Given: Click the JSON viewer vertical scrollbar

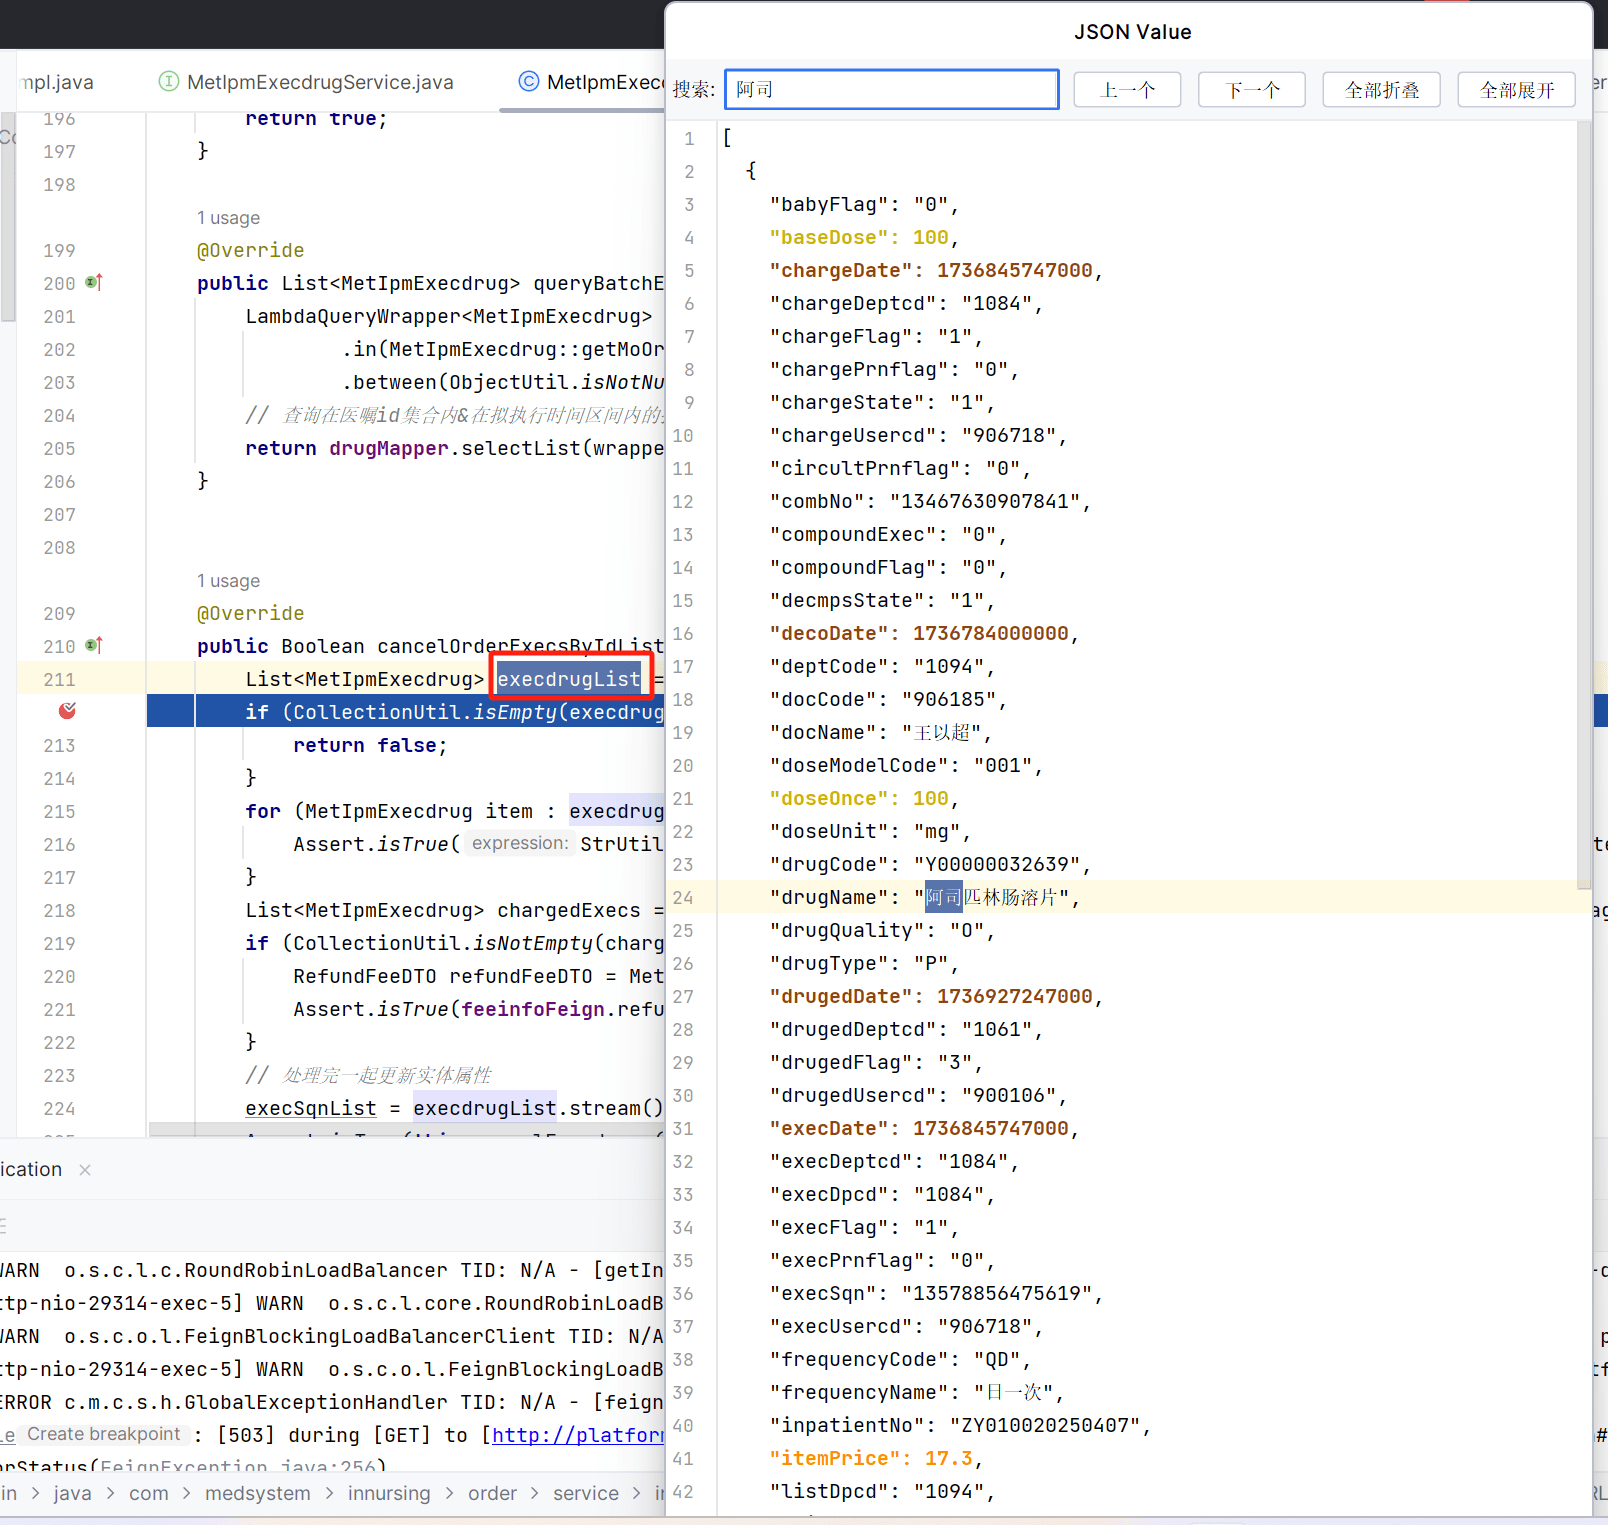Looking at the screenshot, I should tap(1583, 505).
